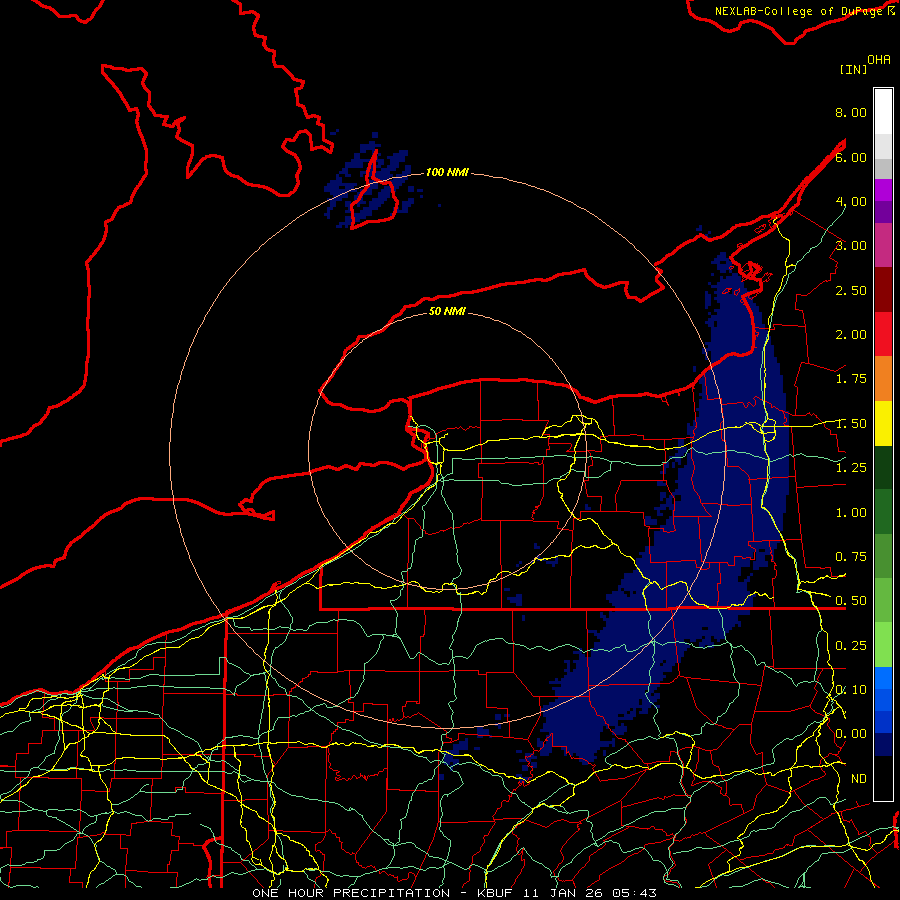Click the 100 NMI range ring label
900x900 pixels.
click(x=447, y=172)
